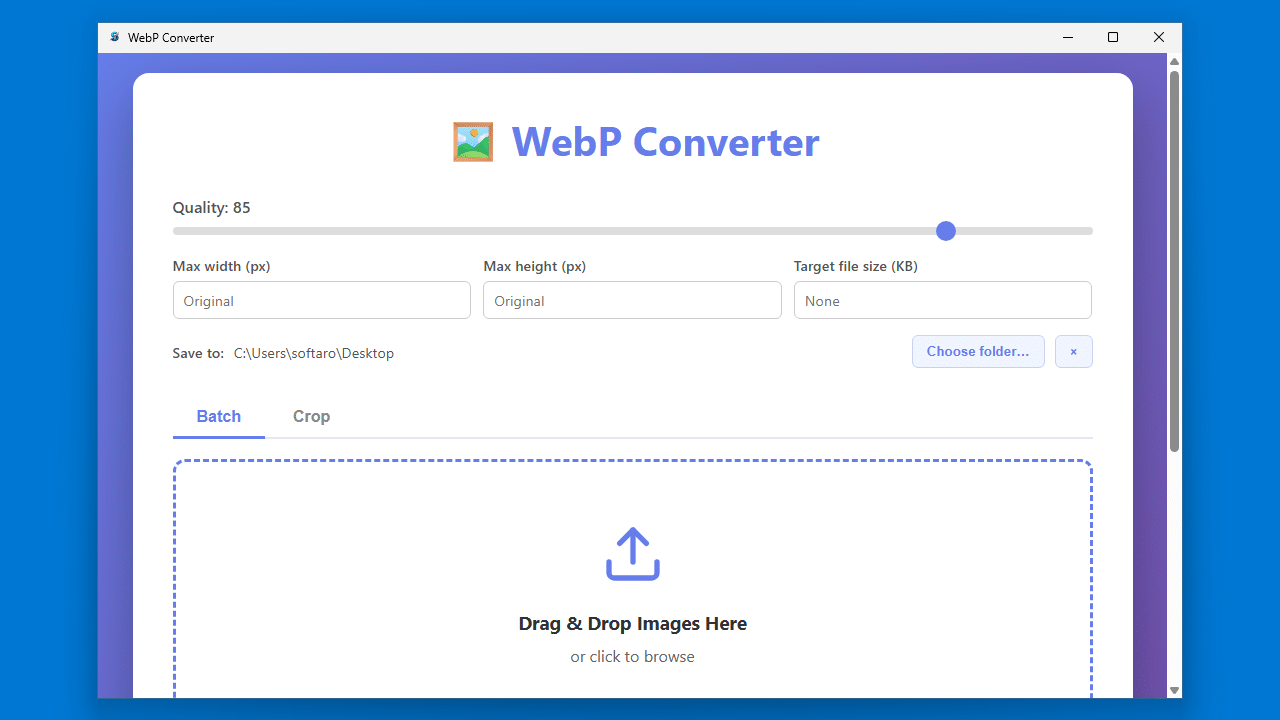Click the Quality slider handle
This screenshot has height=720, width=1280.
coord(946,231)
